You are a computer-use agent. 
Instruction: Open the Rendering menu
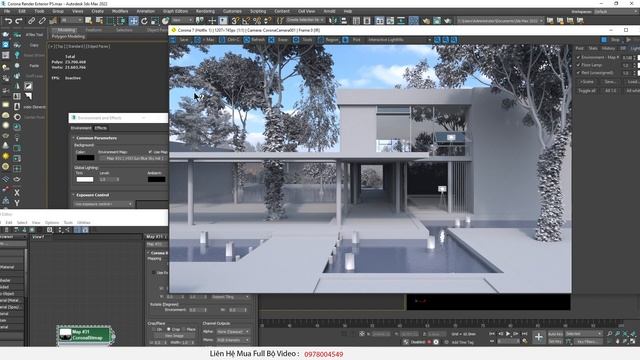click(x=205, y=11)
